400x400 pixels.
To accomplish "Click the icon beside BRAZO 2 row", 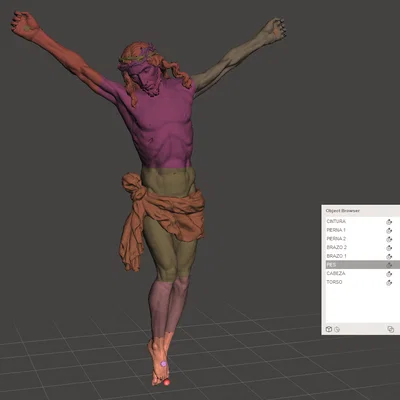I will coord(389,248).
